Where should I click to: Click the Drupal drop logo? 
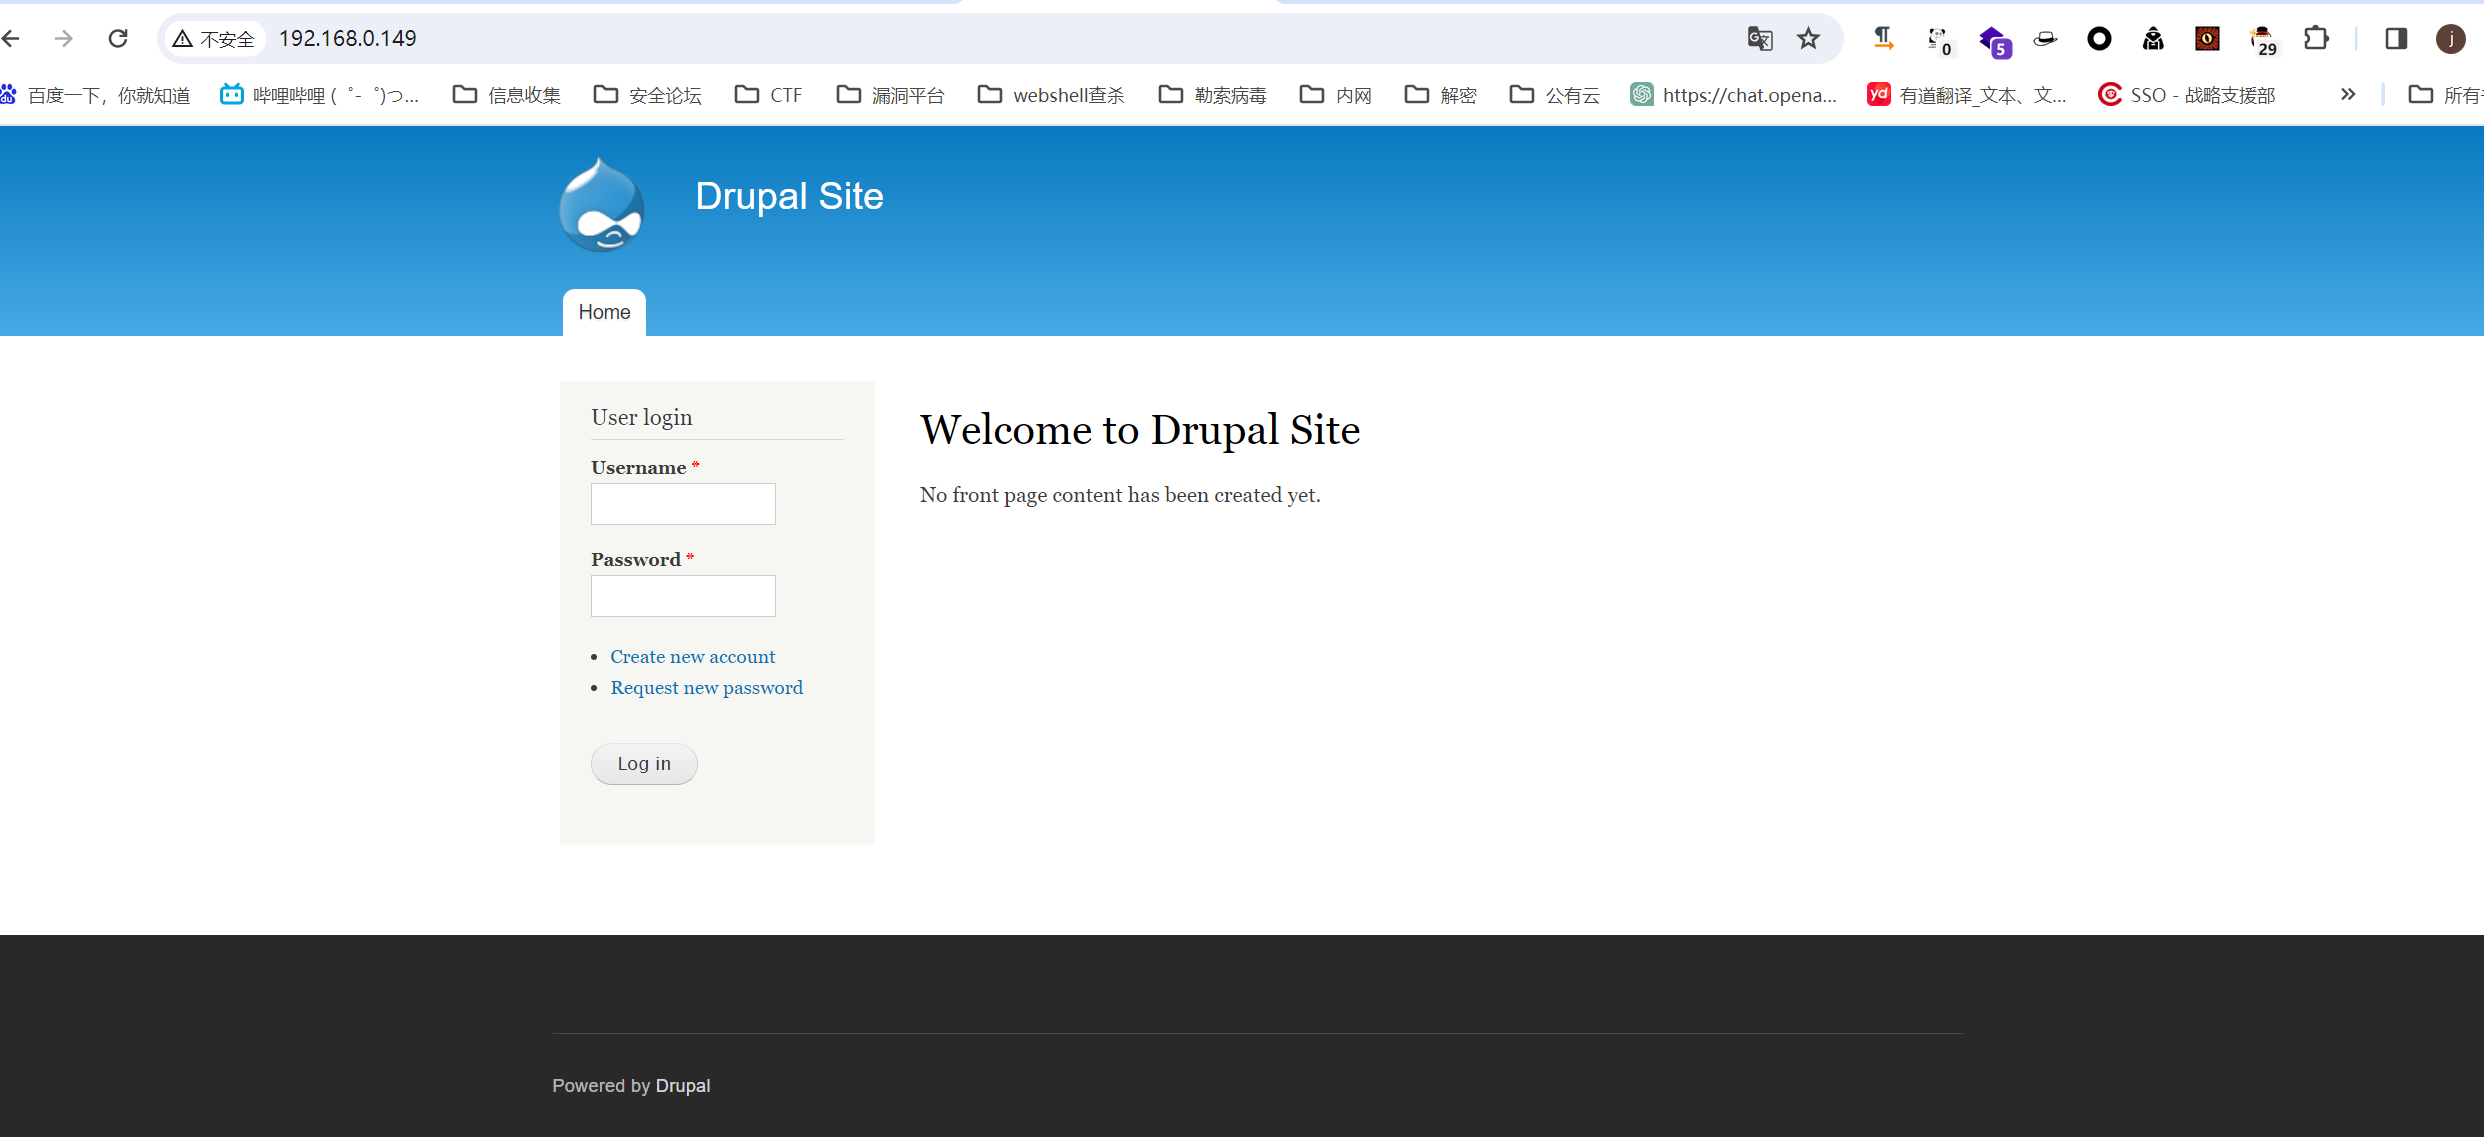point(601,206)
